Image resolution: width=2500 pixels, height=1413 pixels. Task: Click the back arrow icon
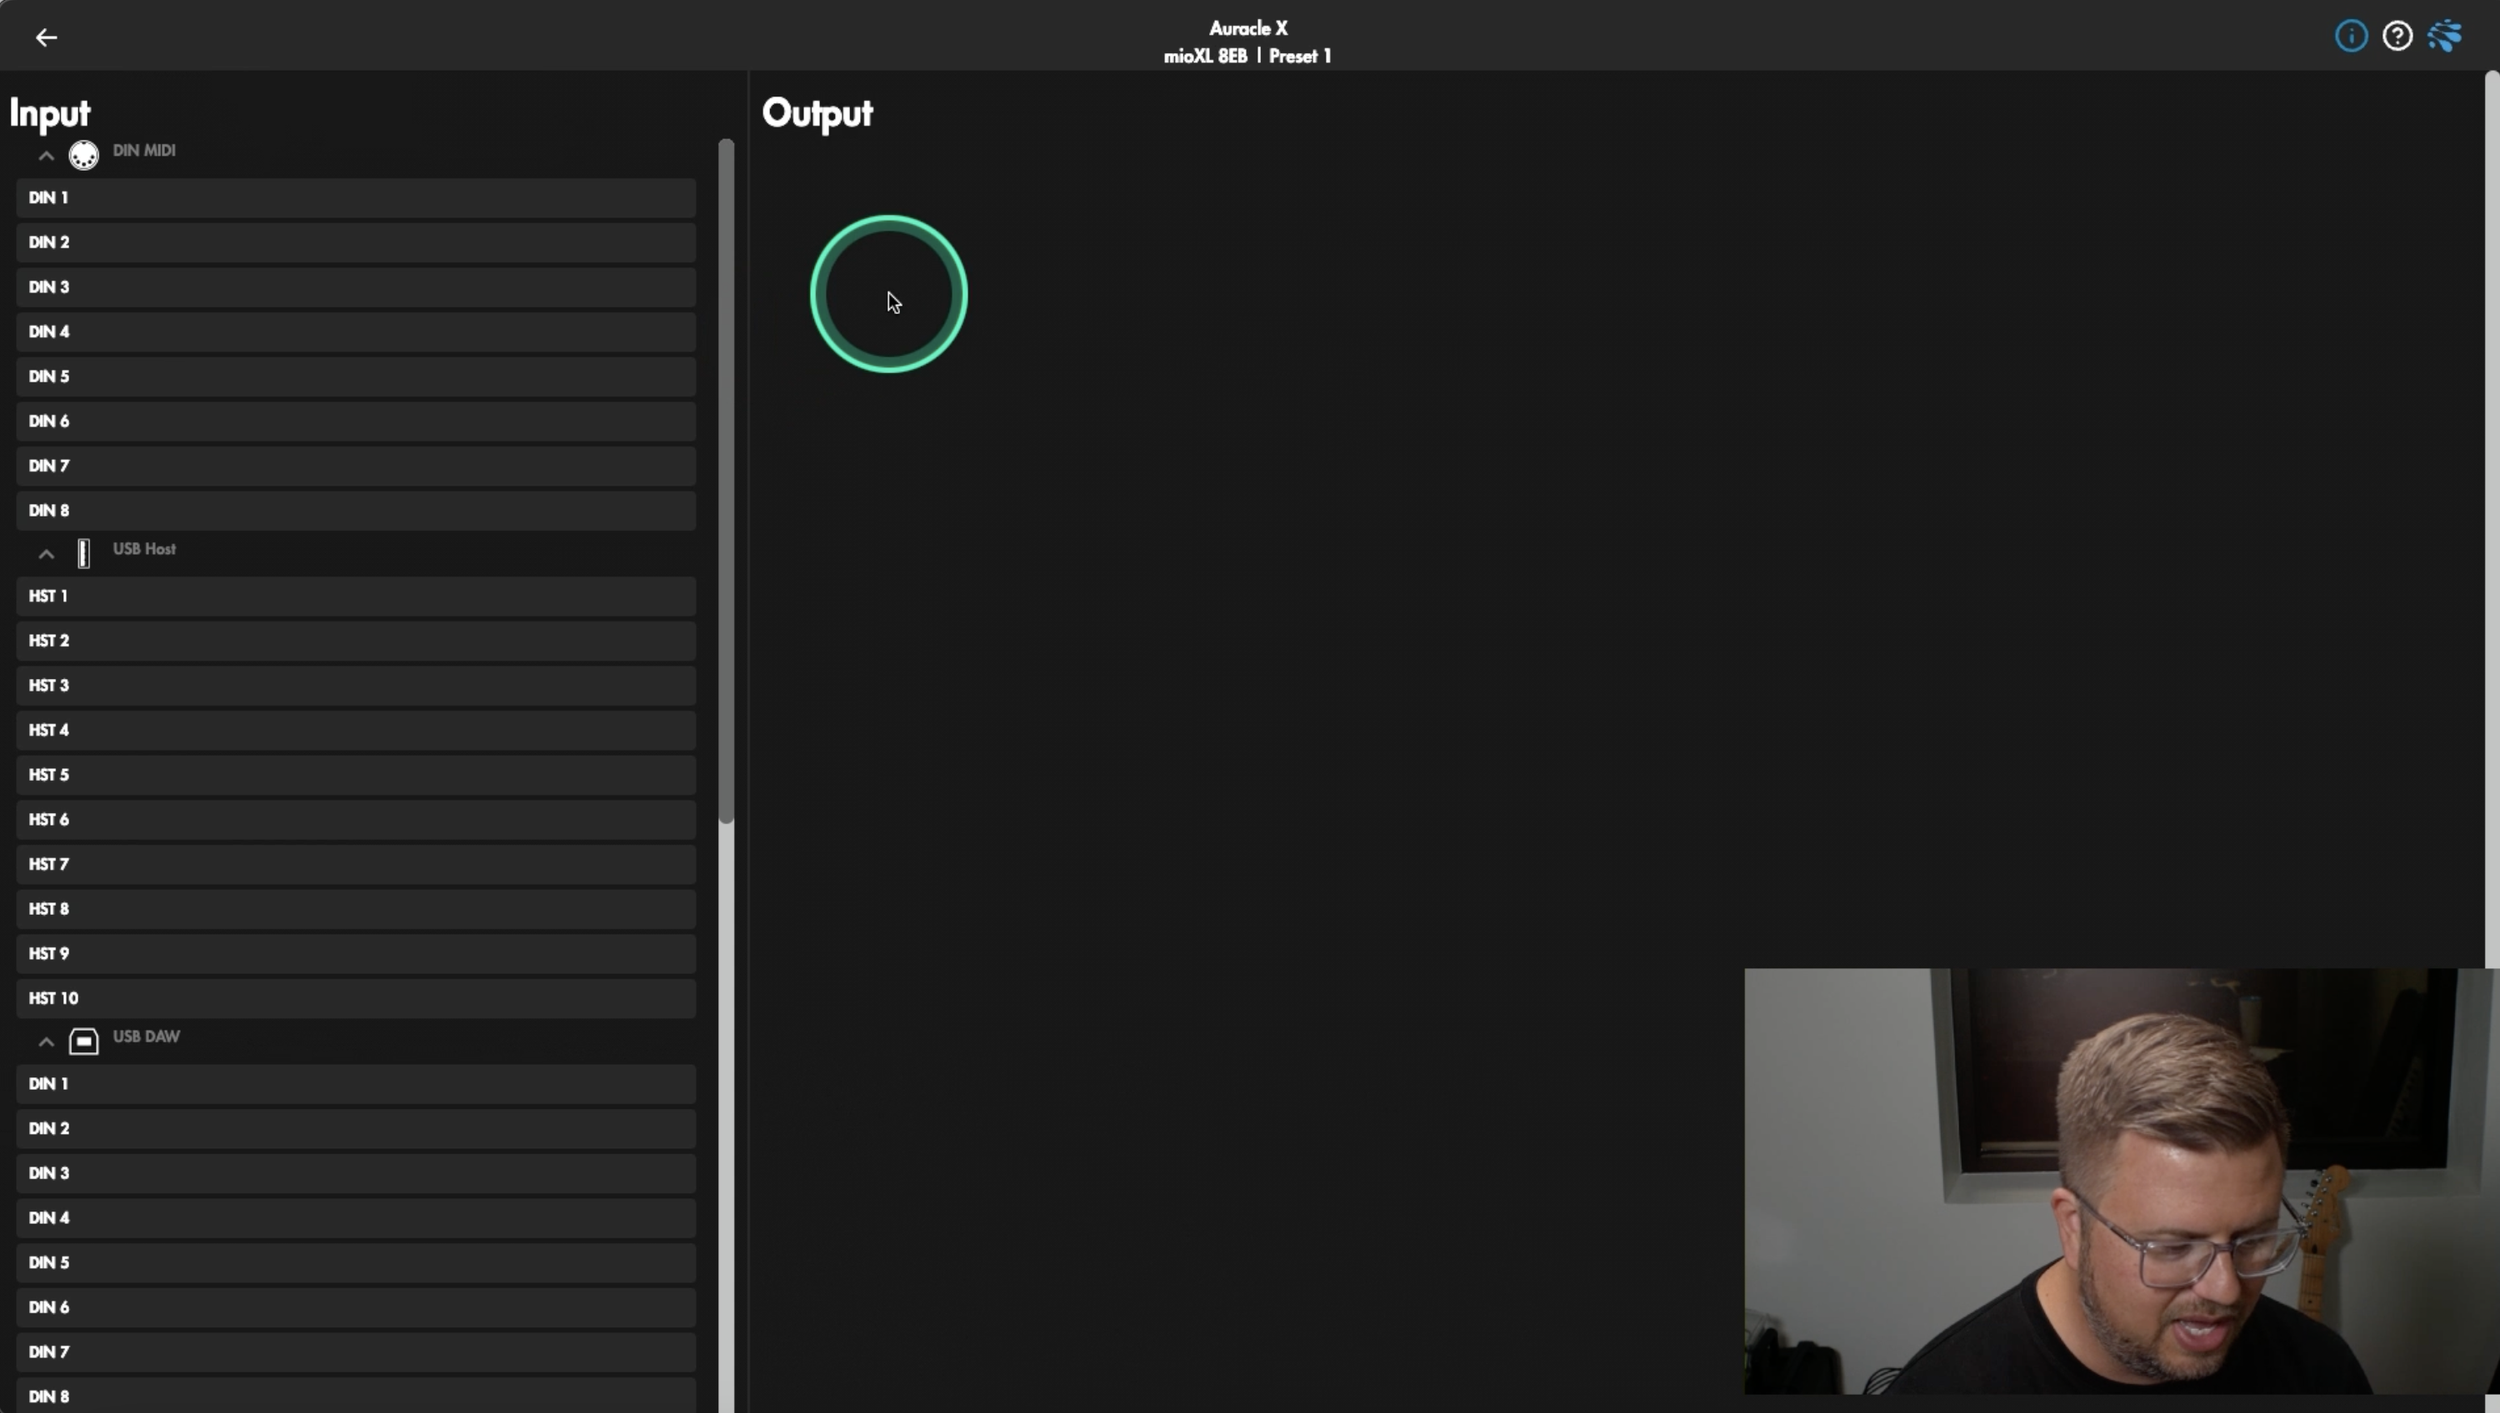[46, 38]
